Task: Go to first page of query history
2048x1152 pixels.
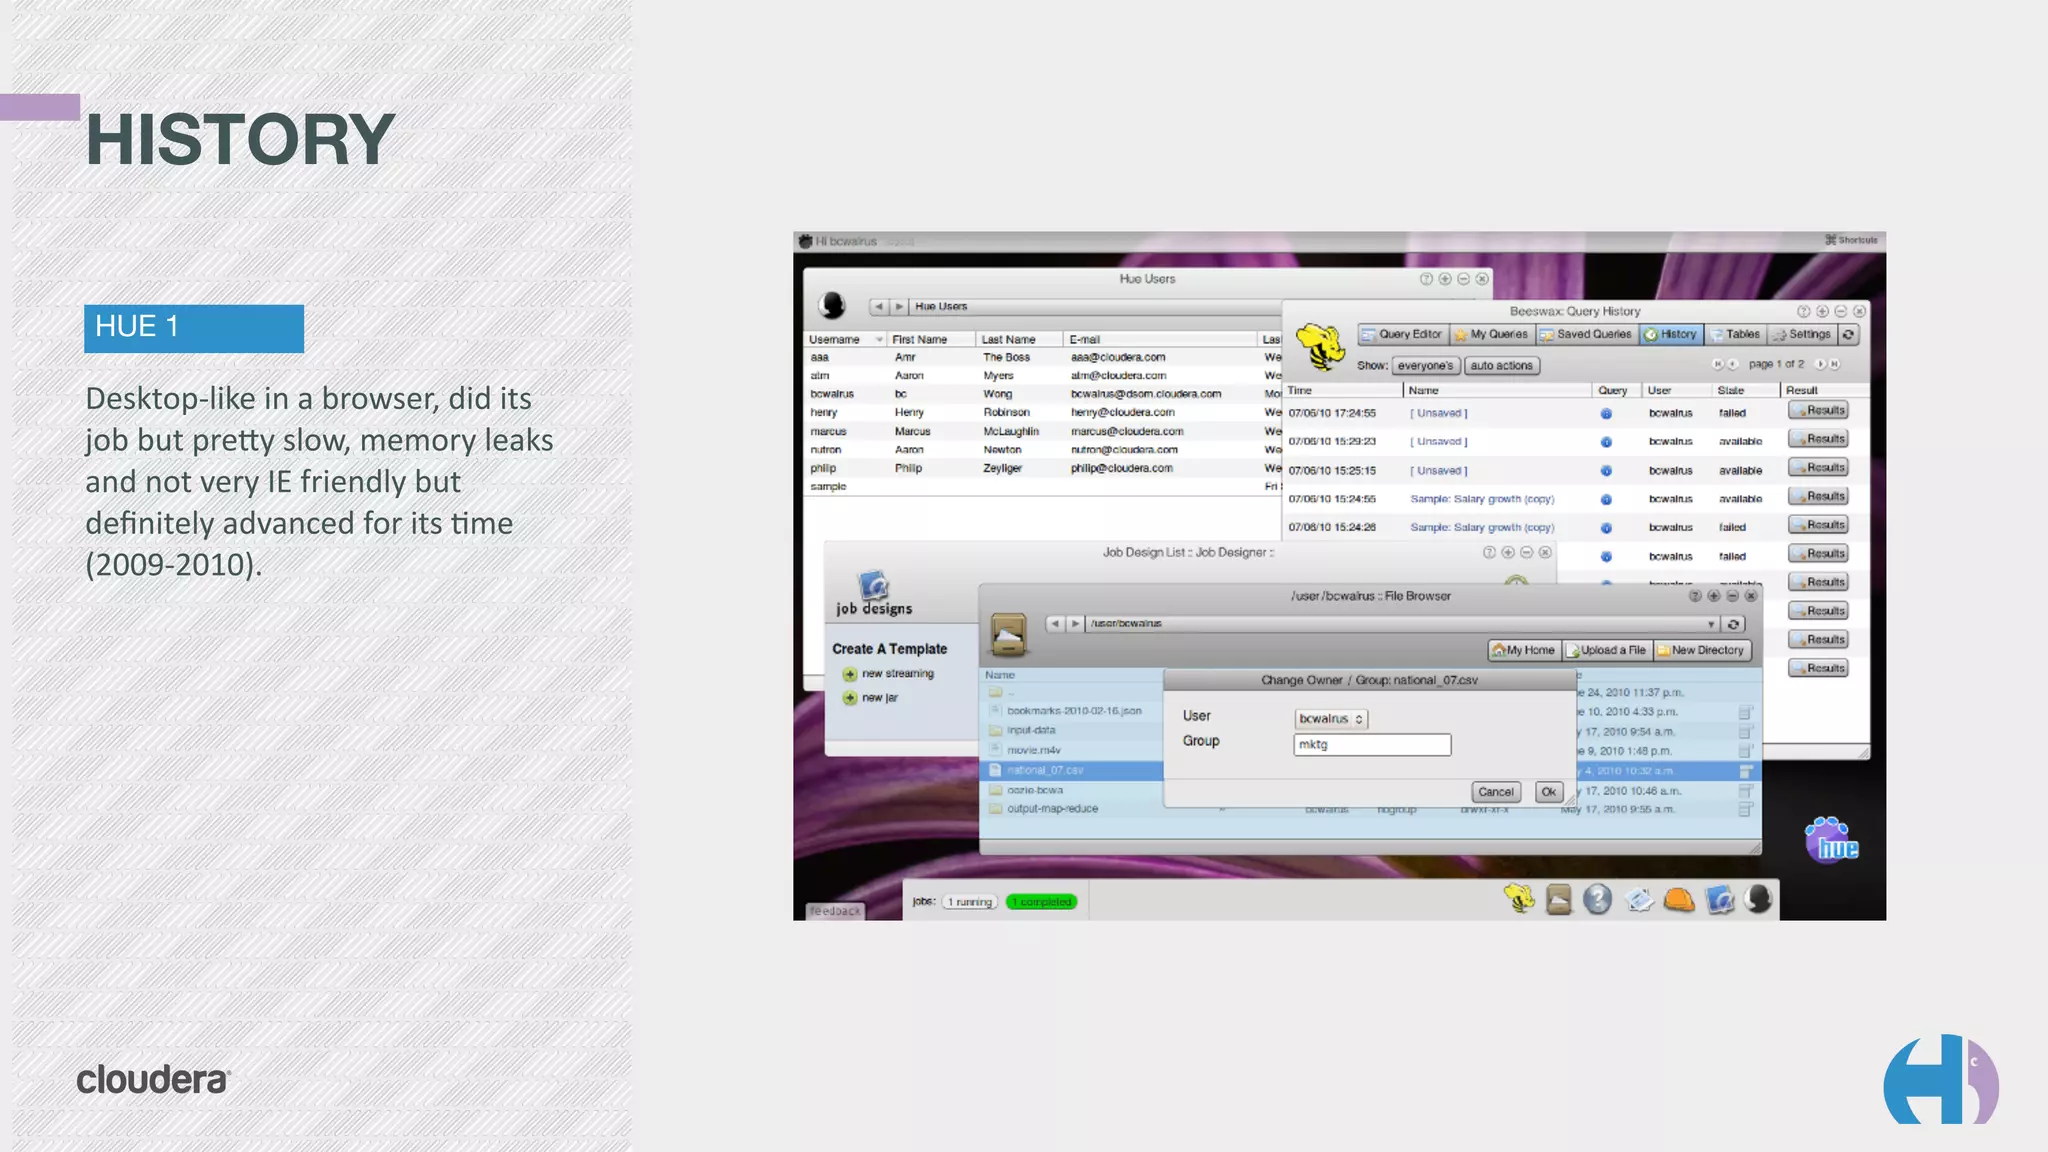Action: (1718, 364)
